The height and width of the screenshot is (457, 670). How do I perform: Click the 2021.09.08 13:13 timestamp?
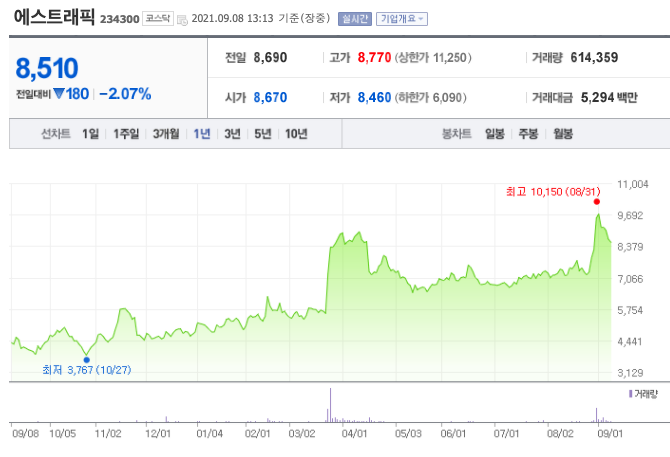pyautogui.click(x=232, y=18)
